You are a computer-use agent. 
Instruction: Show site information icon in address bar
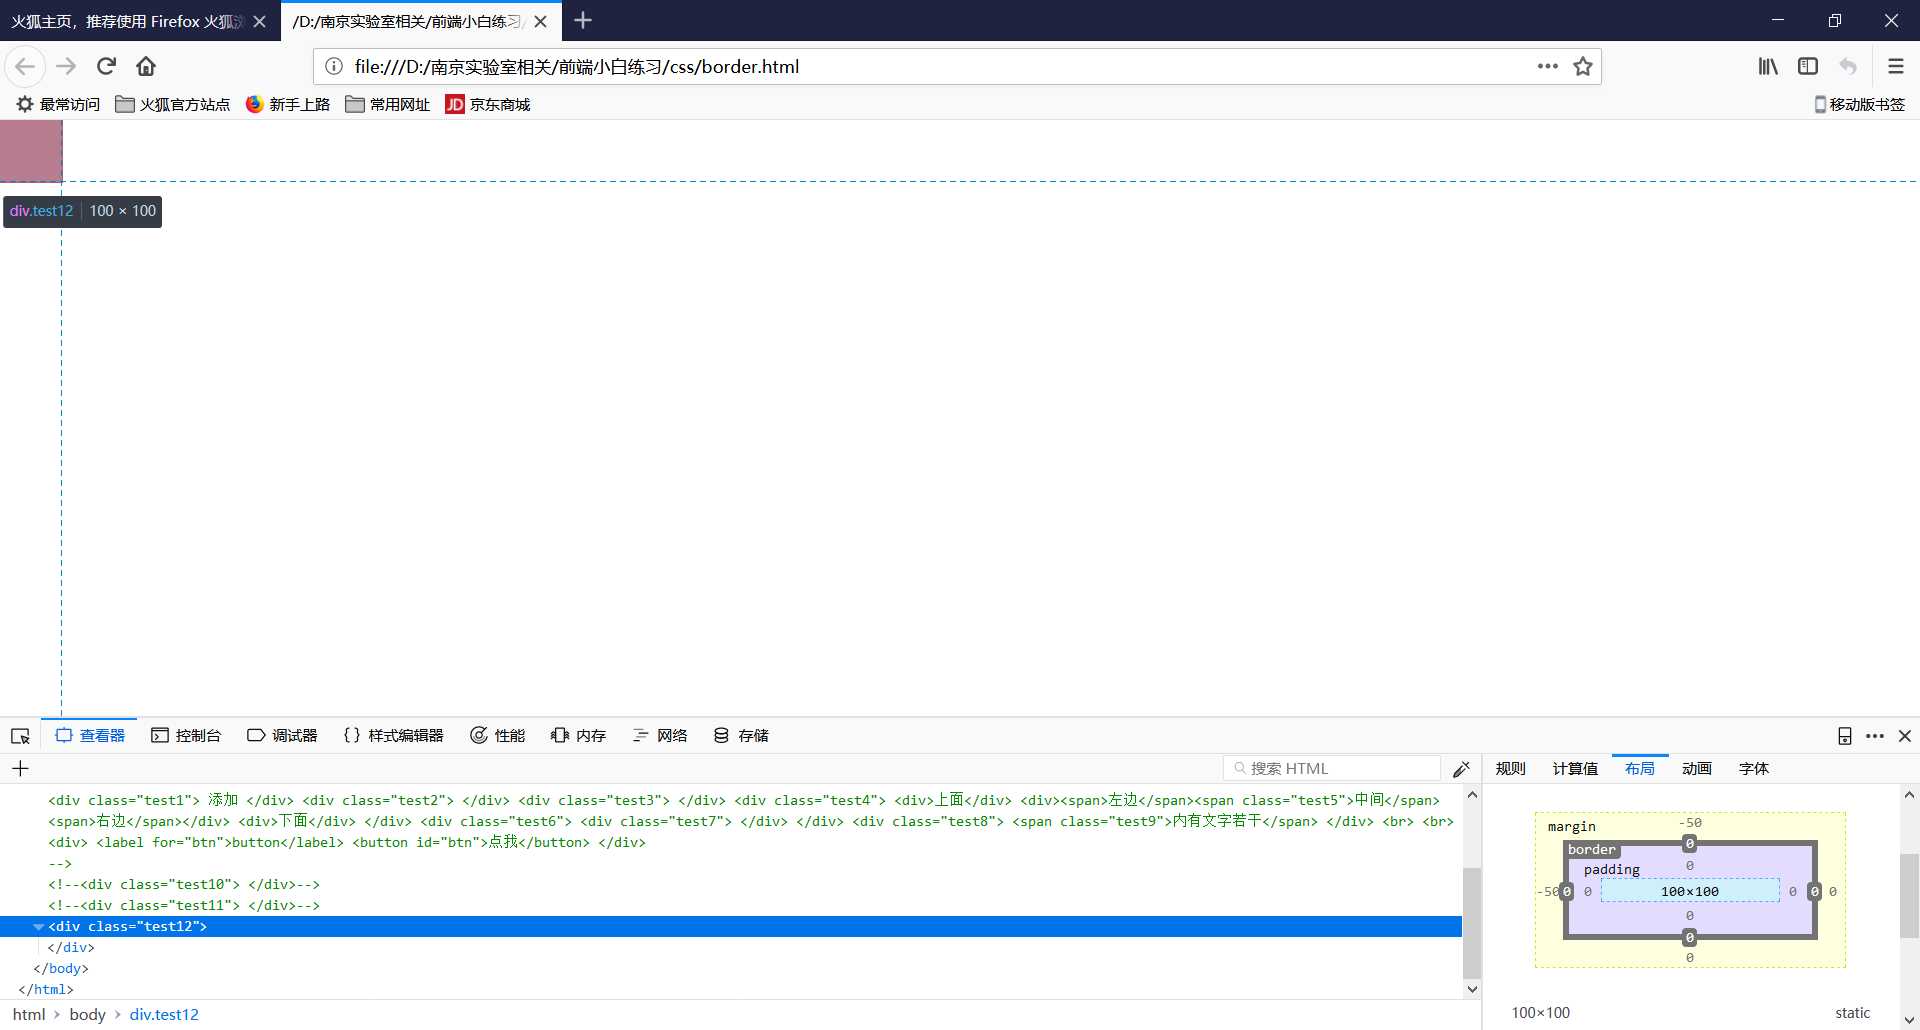pyautogui.click(x=334, y=66)
